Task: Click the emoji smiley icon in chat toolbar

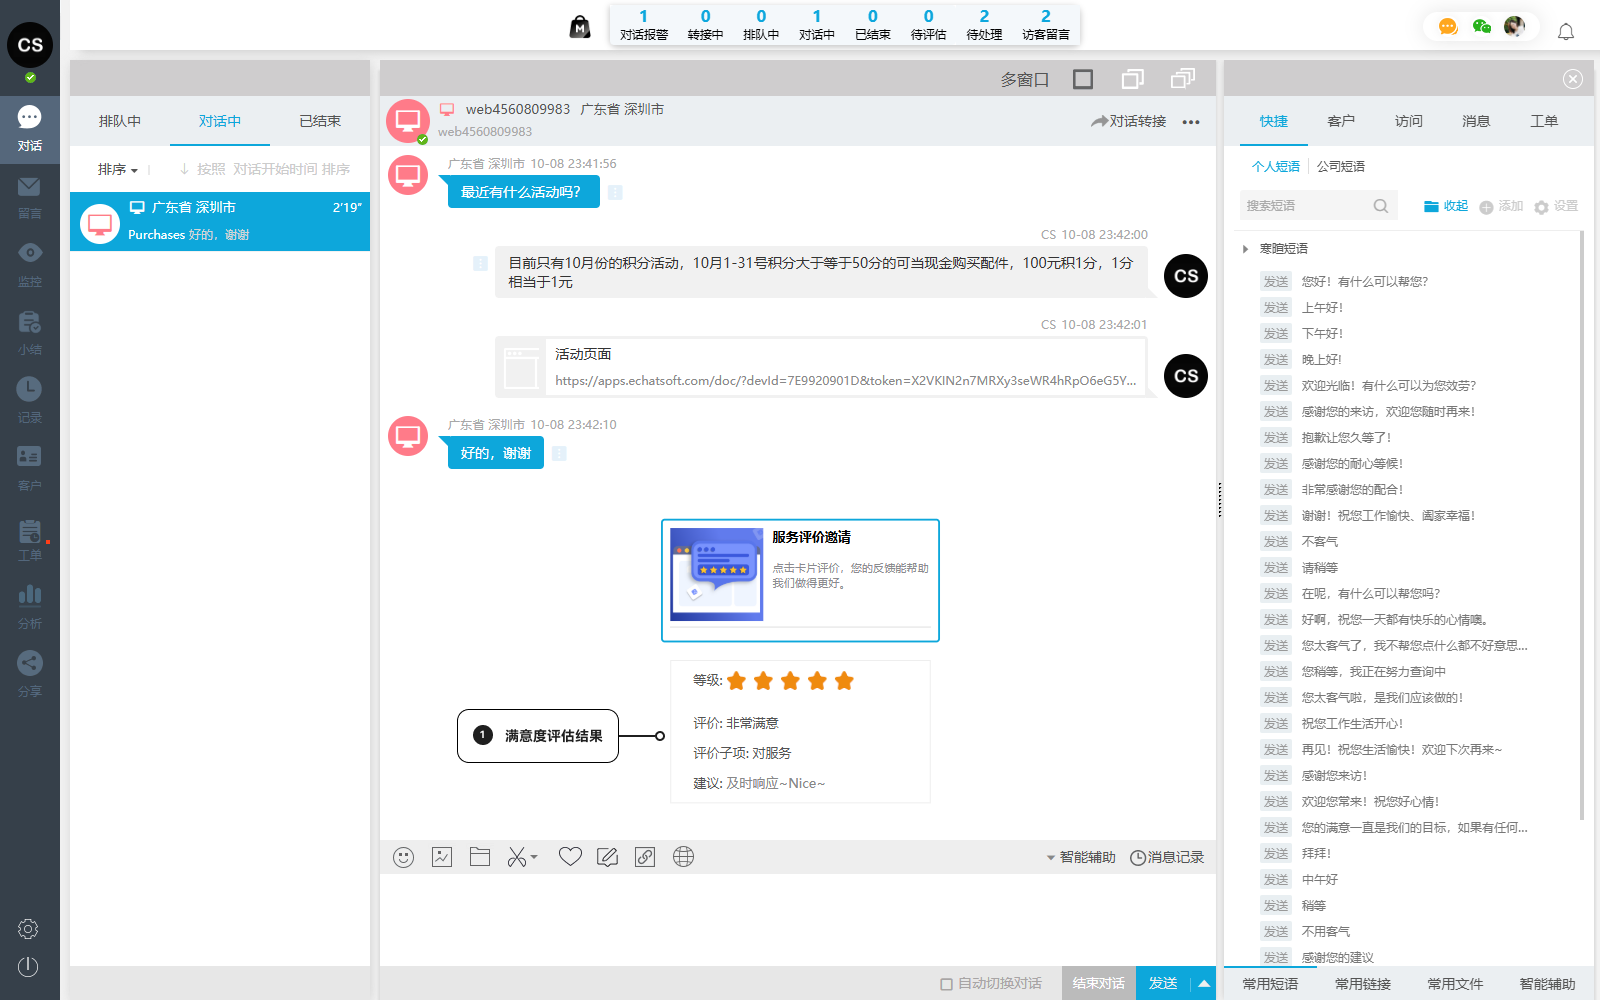Action: pos(403,857)
